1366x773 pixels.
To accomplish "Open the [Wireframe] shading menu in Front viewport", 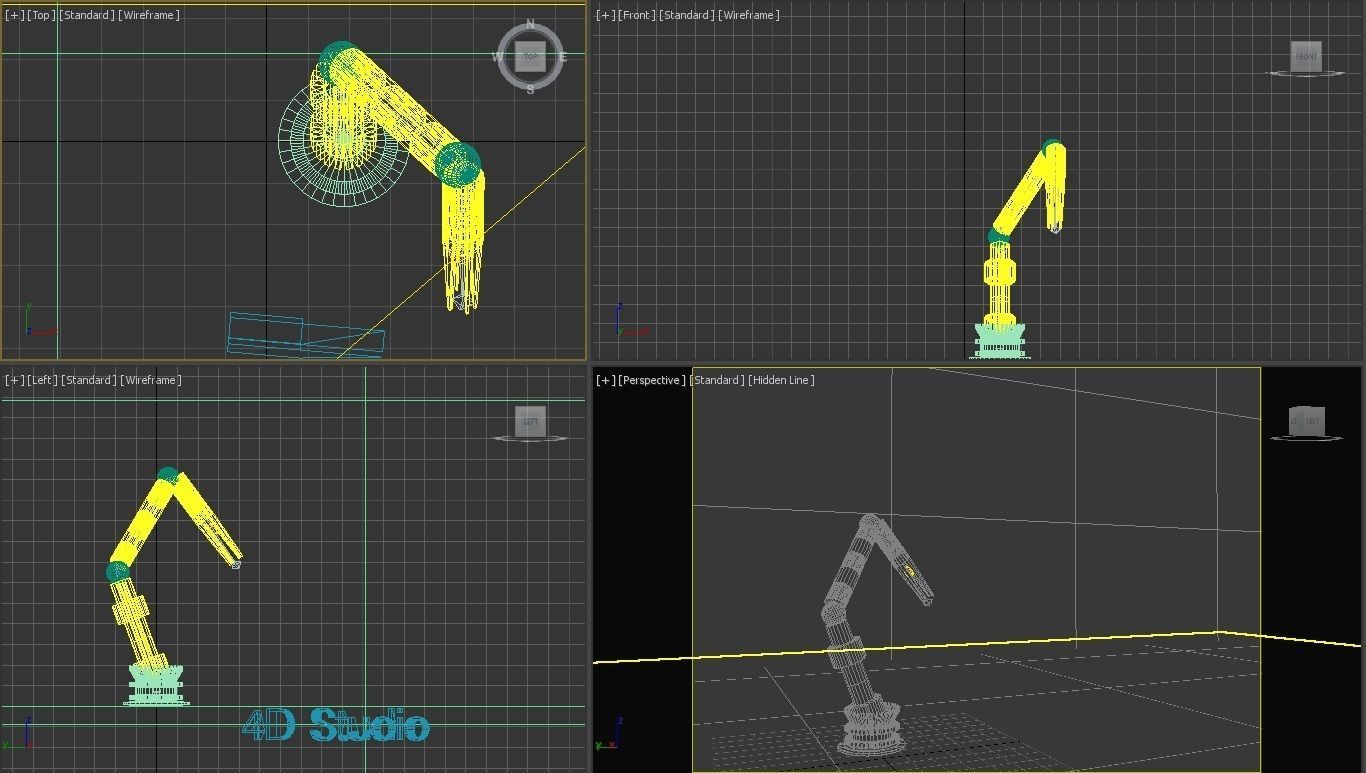I will pyautogui.click(x=748, y=15).
